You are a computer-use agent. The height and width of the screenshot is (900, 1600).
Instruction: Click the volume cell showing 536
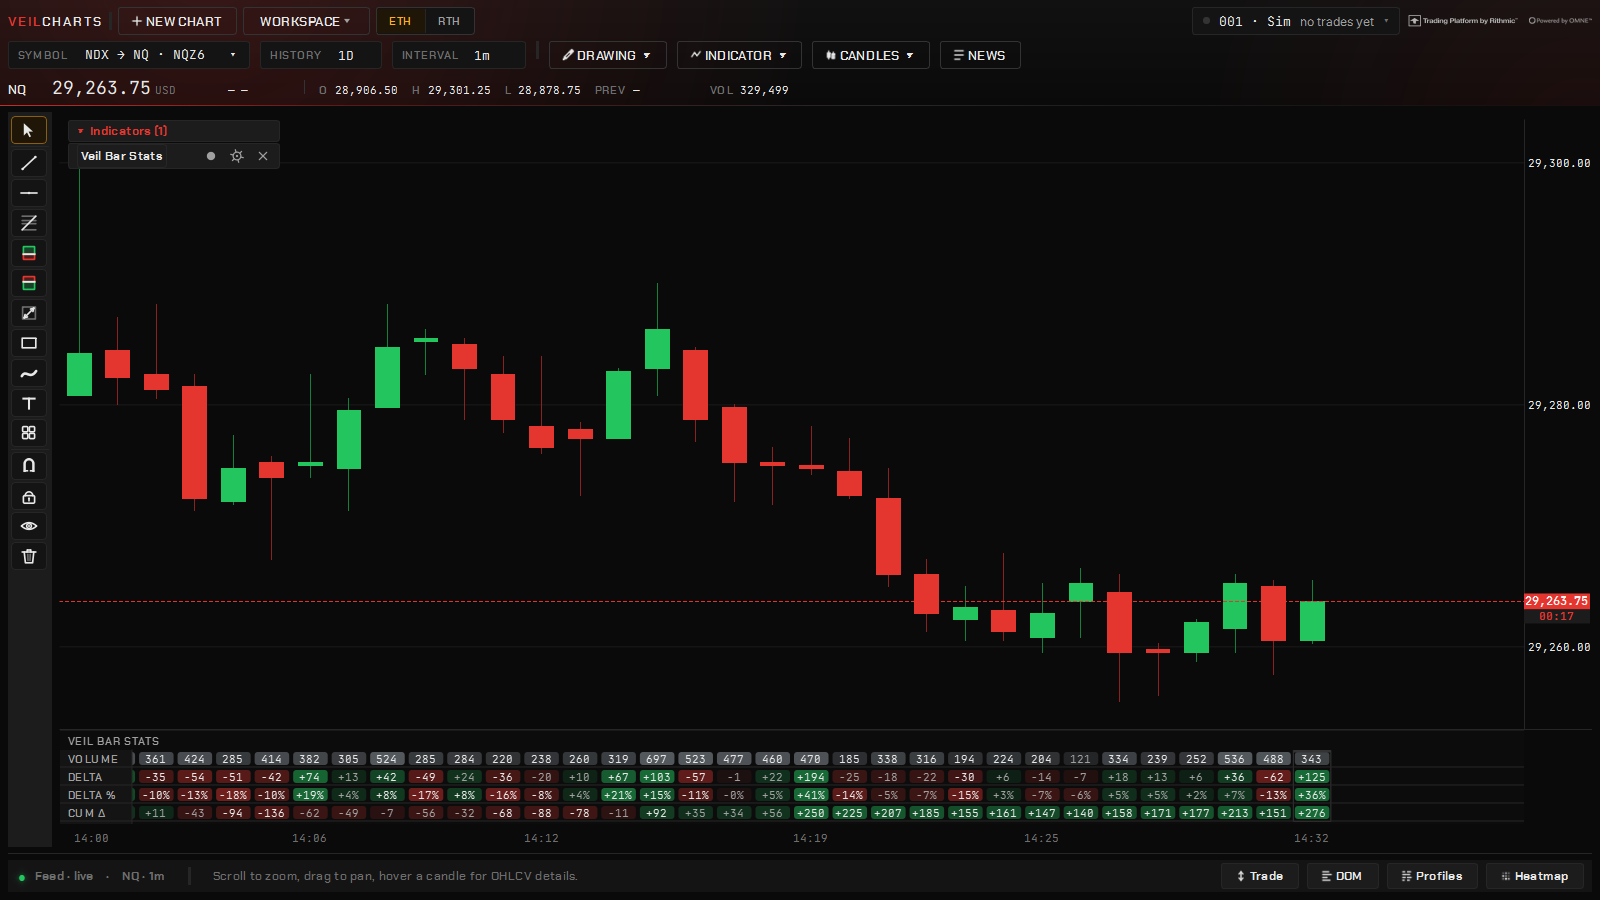(x=1234, y=759)
